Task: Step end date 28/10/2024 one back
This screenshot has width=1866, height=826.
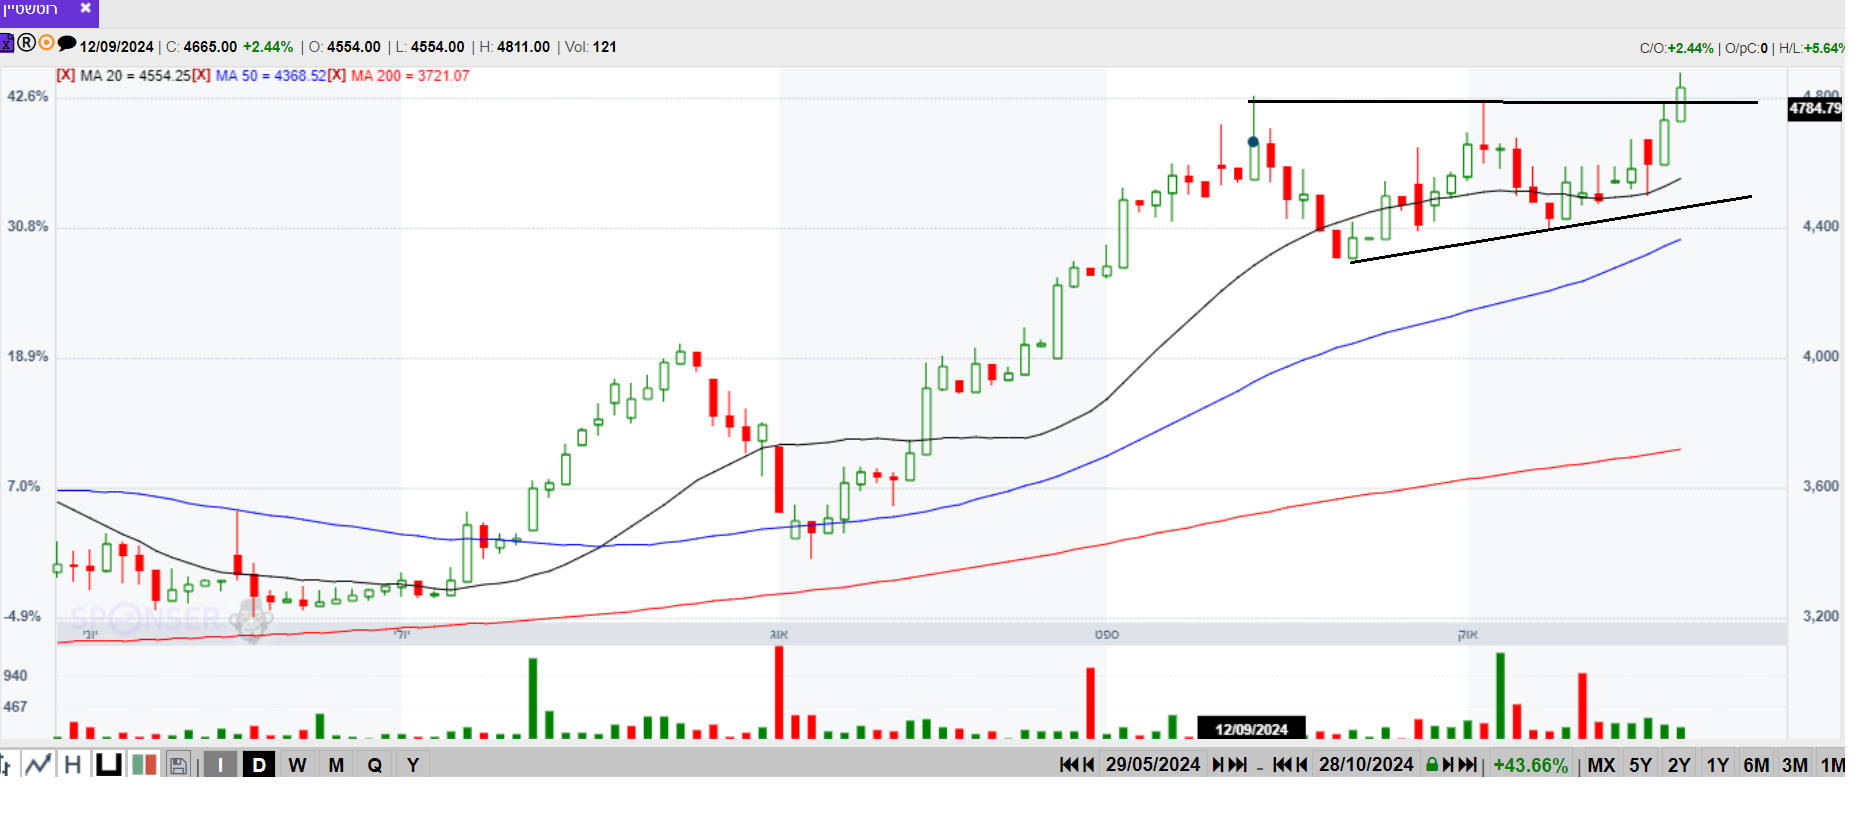Action: pyautogui.click(x=1302, y=765)
